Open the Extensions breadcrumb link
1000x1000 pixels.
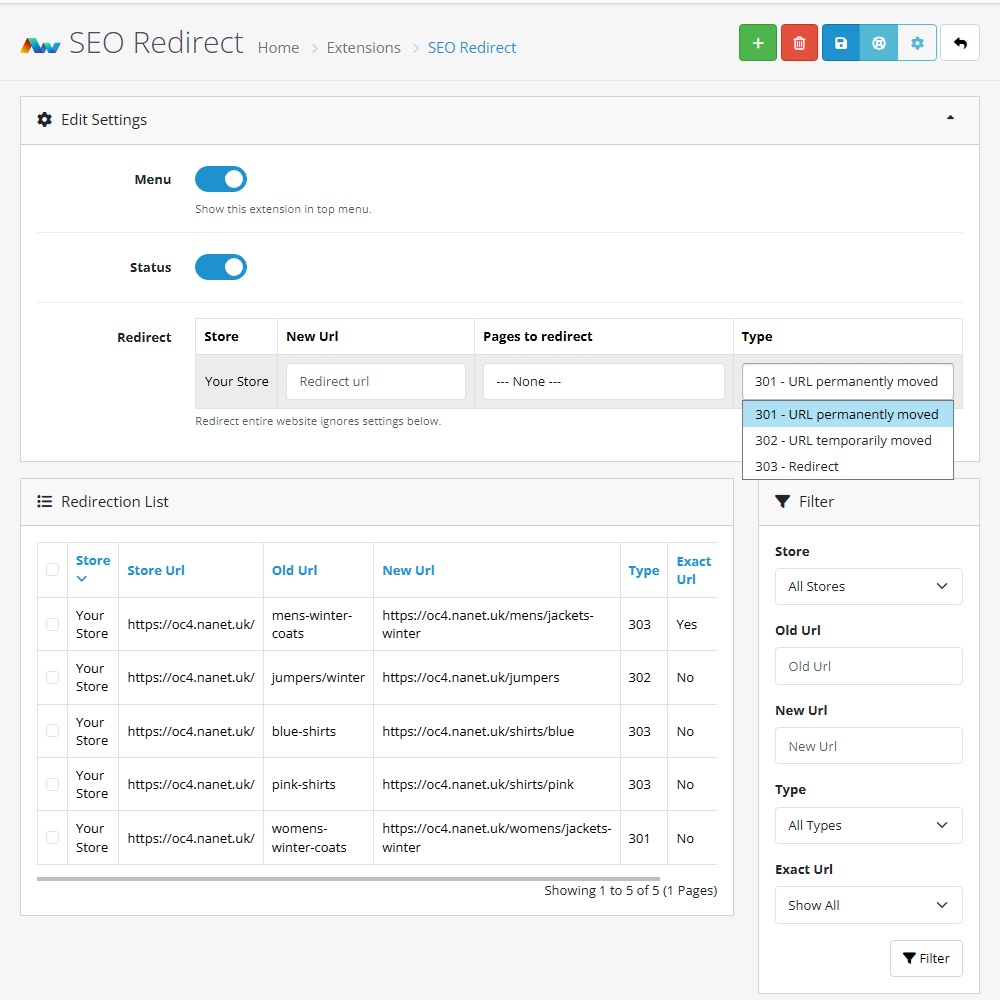point(363,48)
